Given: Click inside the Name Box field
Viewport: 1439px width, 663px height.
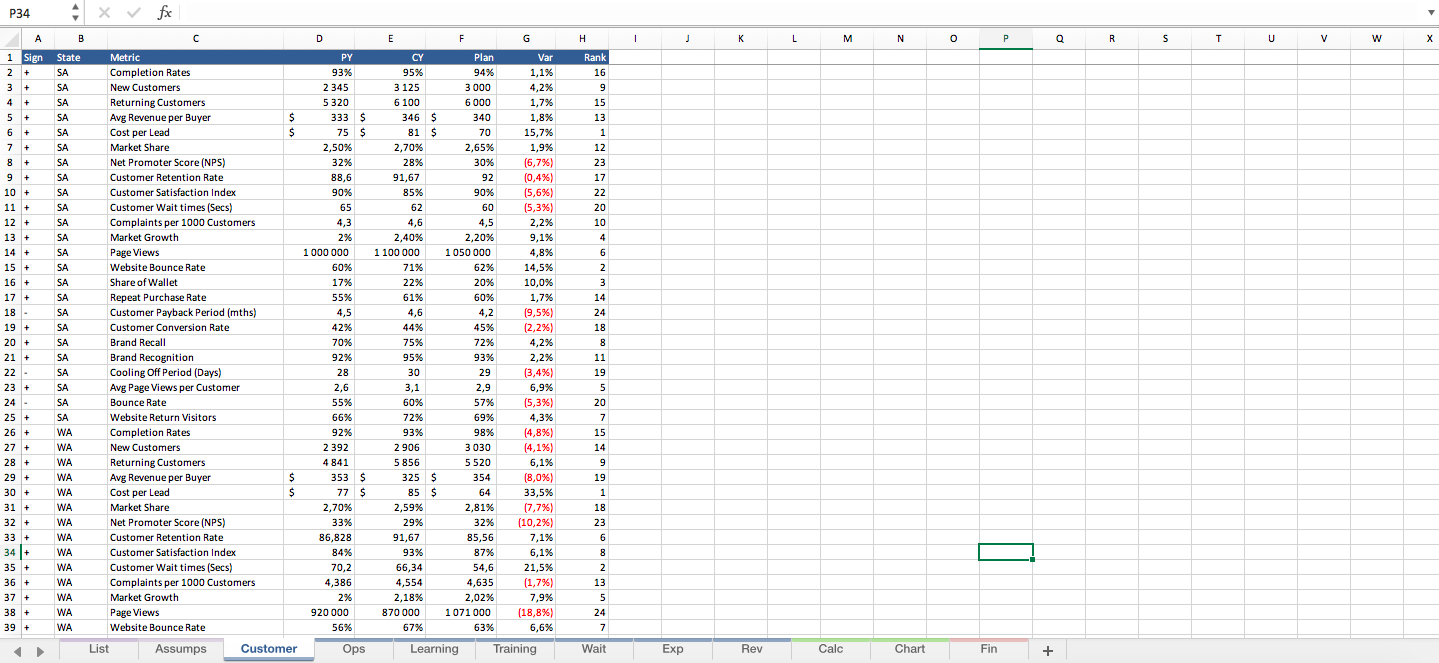Looking at the screenshot, I should (x=32, y=13).
